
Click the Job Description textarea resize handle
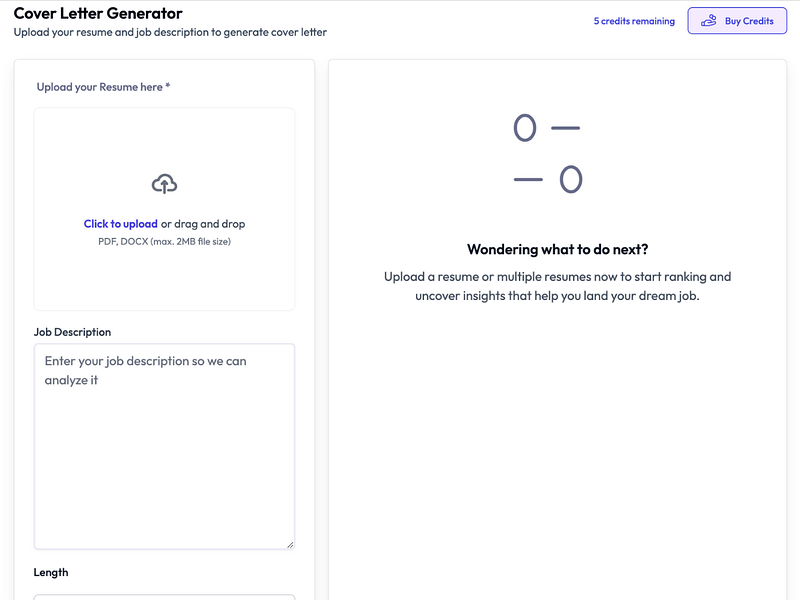click(290, 544)
